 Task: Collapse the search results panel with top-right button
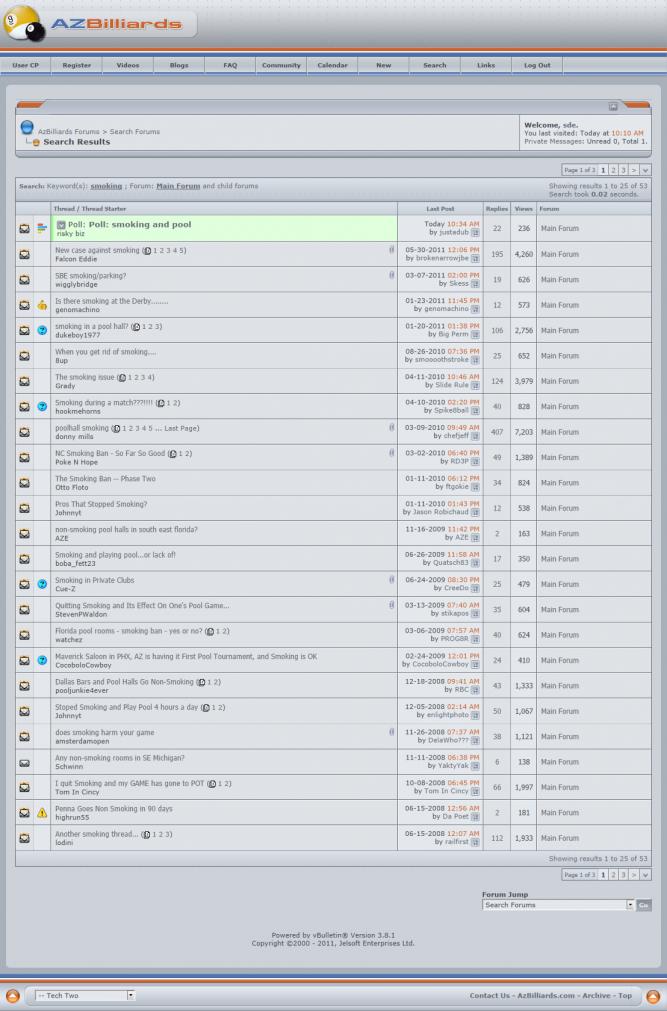613,106
